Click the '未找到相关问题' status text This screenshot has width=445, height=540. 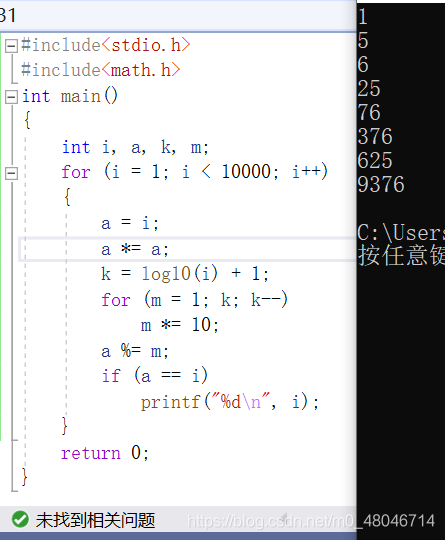95,520
